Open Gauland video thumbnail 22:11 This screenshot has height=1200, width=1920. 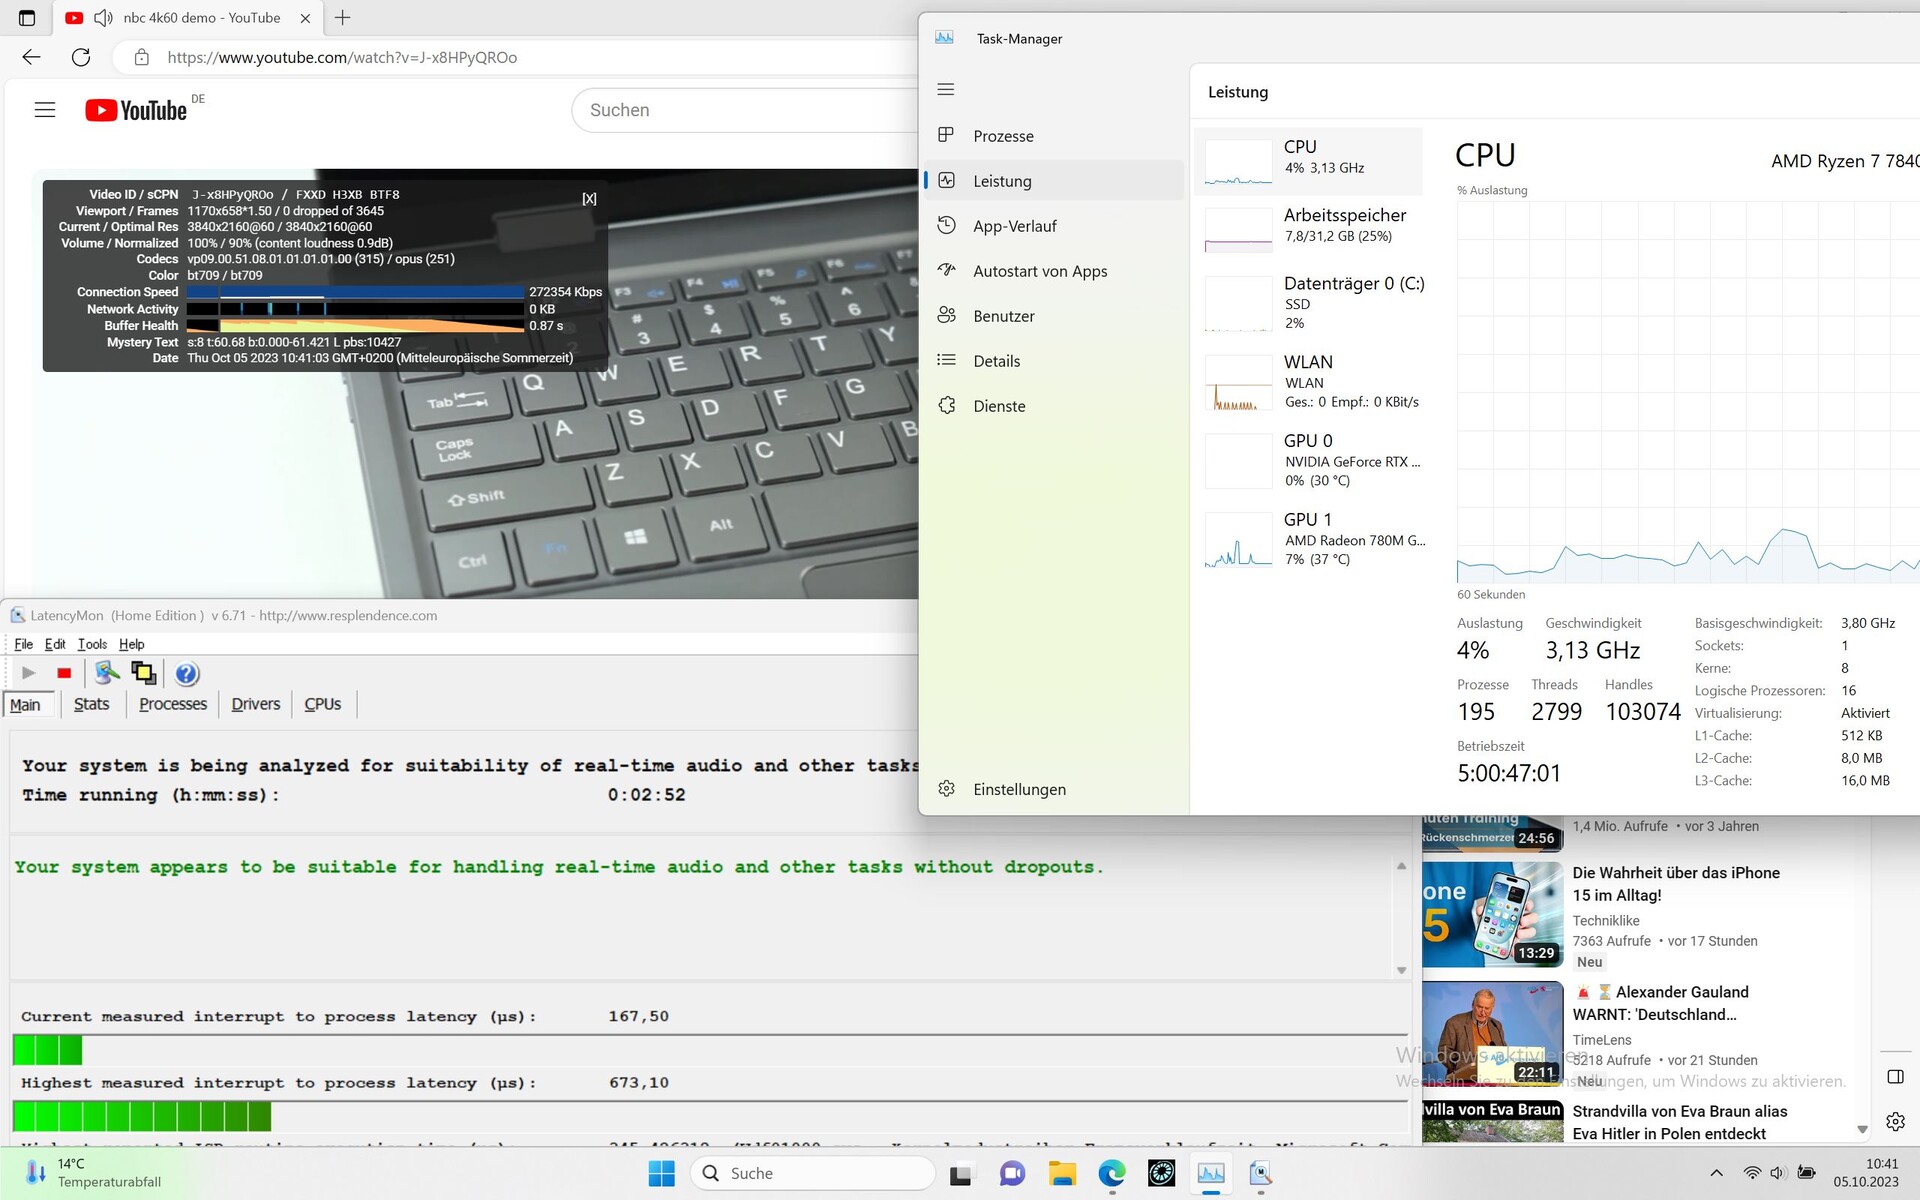click(x=1492, y=1034)
